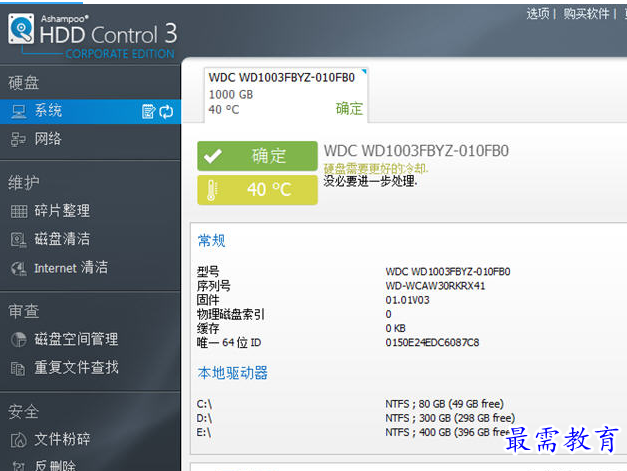Click the 审查 sidebar section header
The width and height of the screenshot is (627, 471).
coord(24,311)
